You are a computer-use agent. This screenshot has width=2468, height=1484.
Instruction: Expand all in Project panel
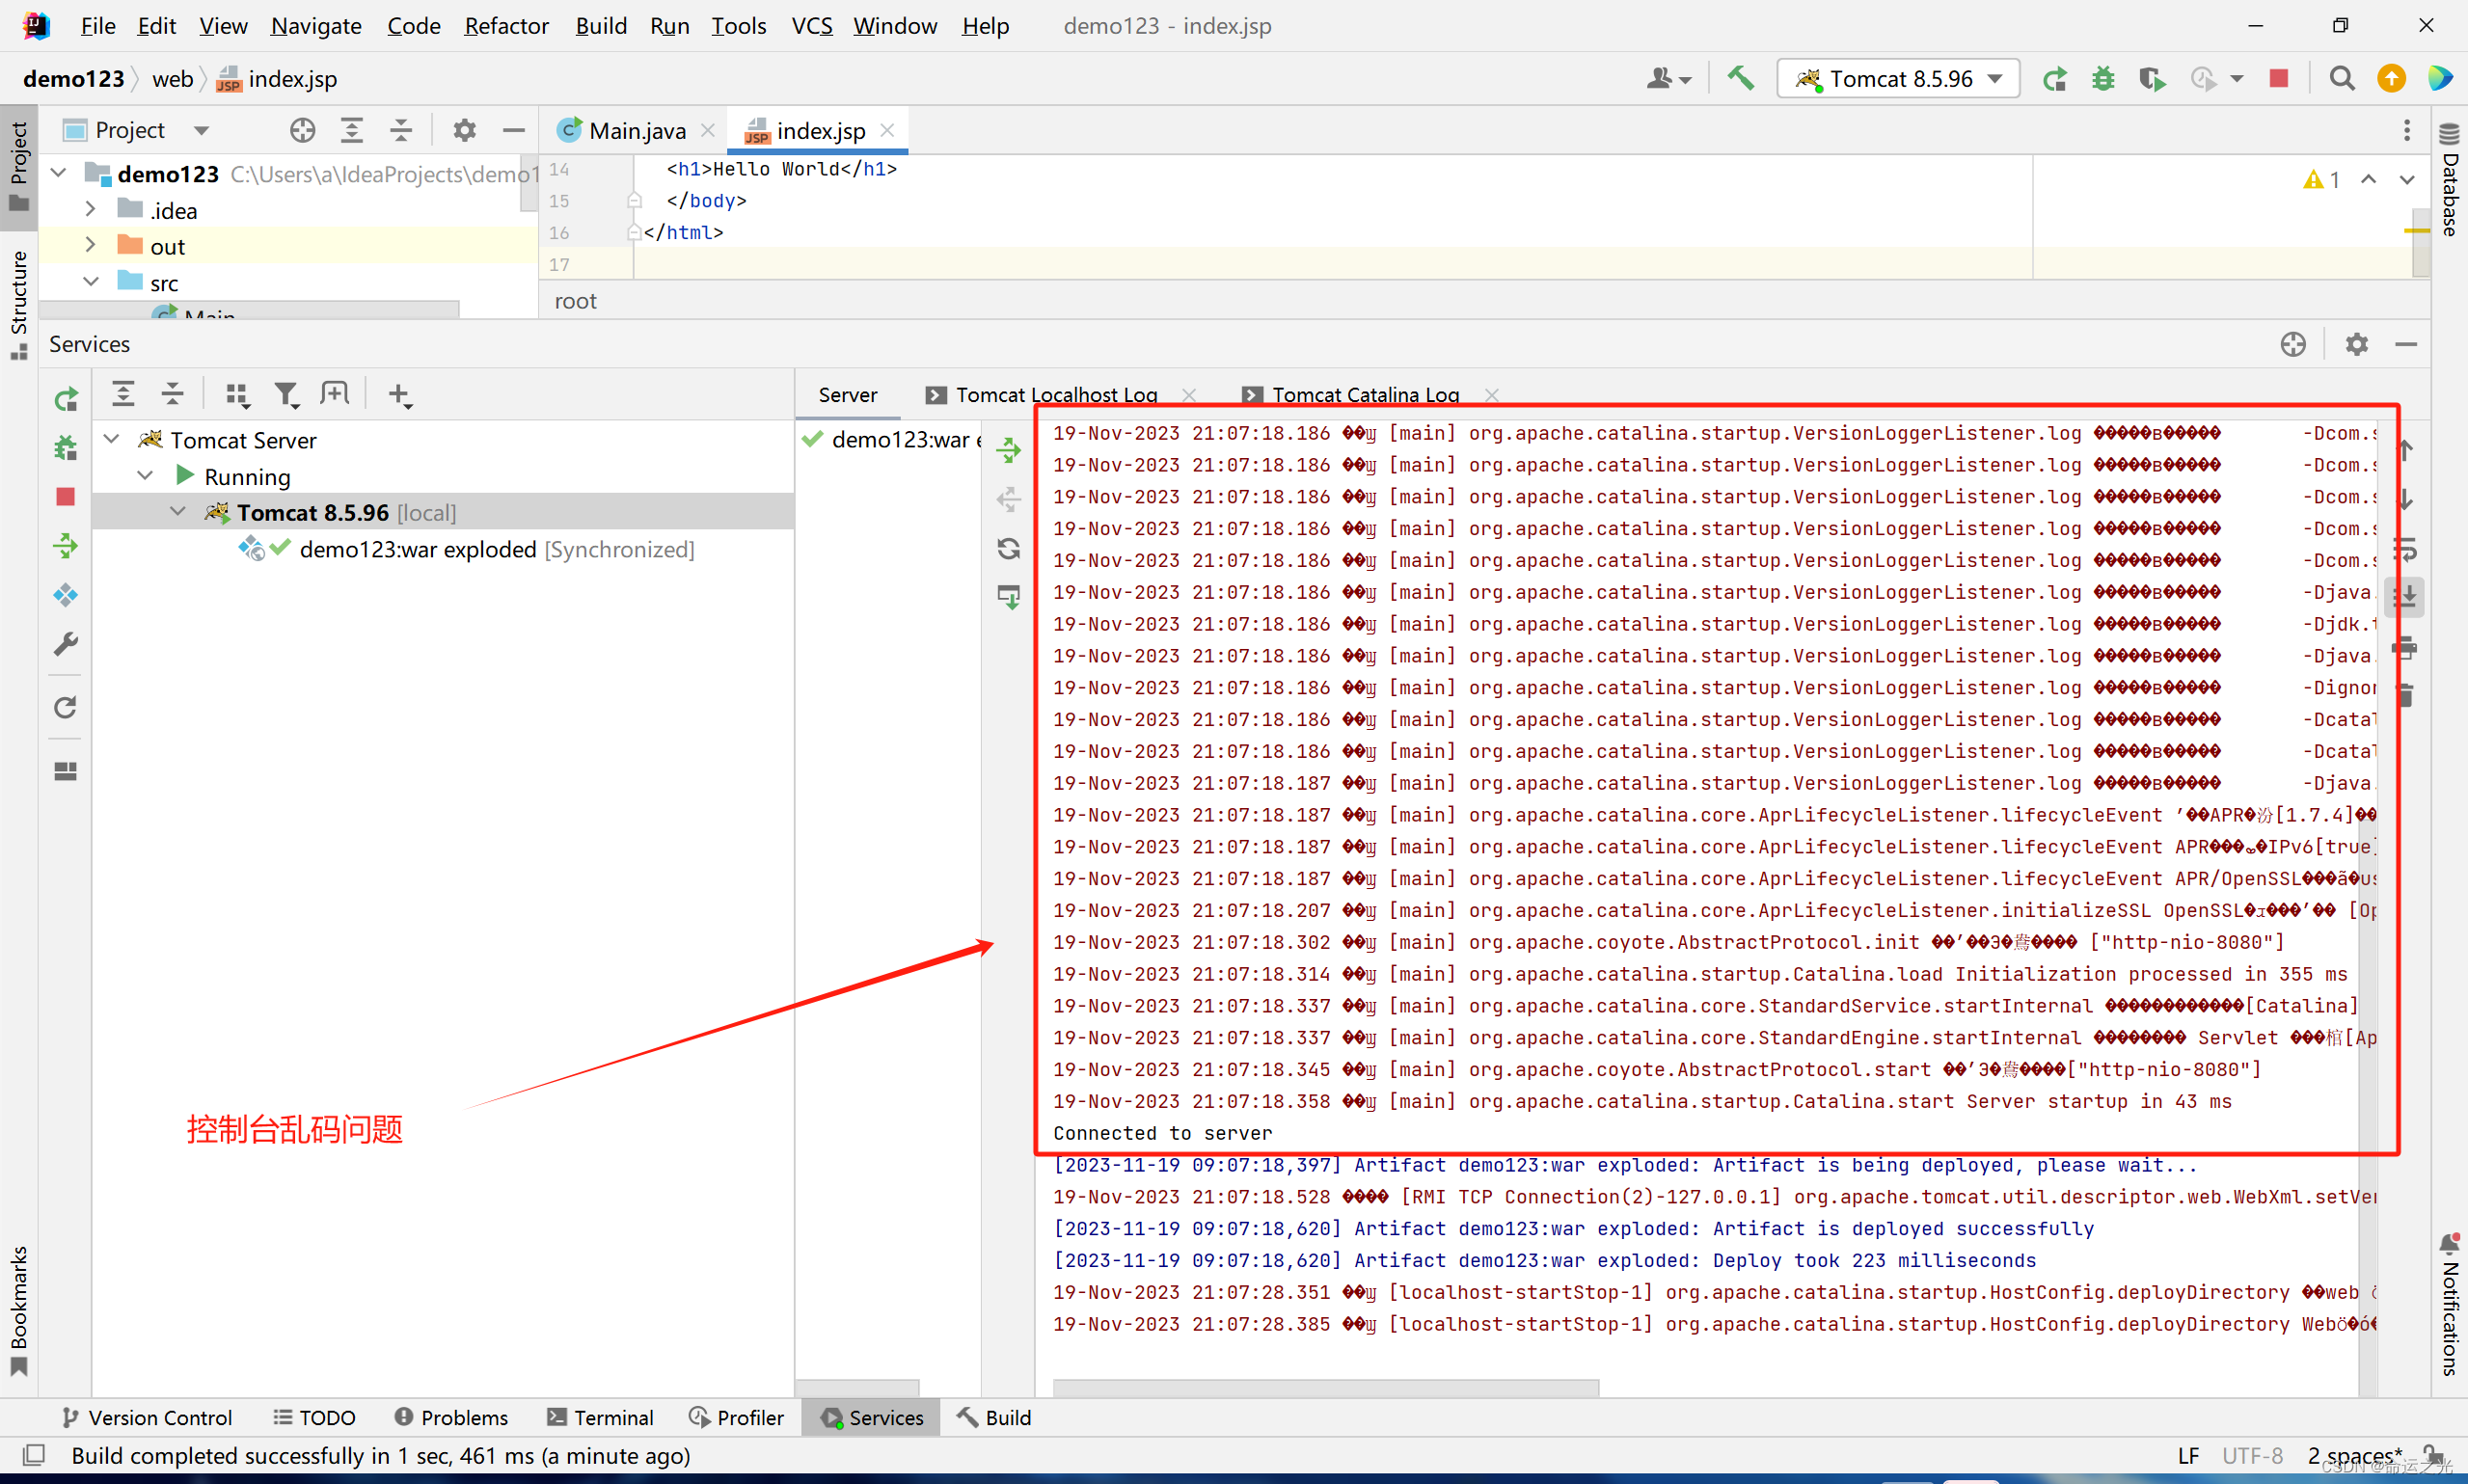(x=352, y=130)
